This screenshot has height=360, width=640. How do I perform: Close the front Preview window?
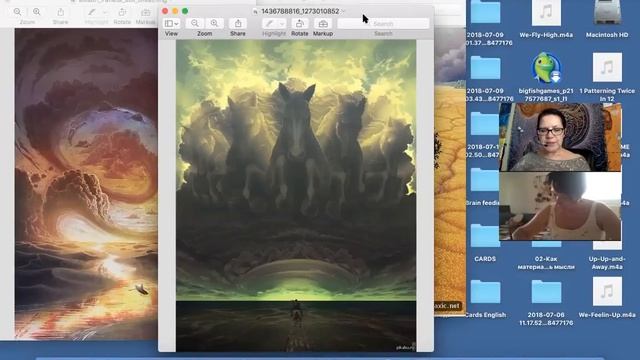click(x=165, y=11)
